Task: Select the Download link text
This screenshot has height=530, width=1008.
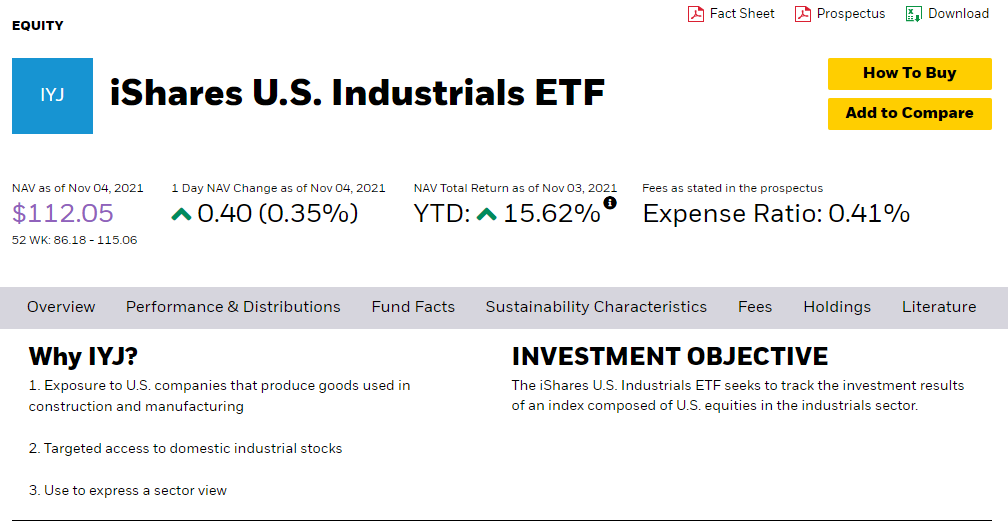Action: (x=958, y=14)
